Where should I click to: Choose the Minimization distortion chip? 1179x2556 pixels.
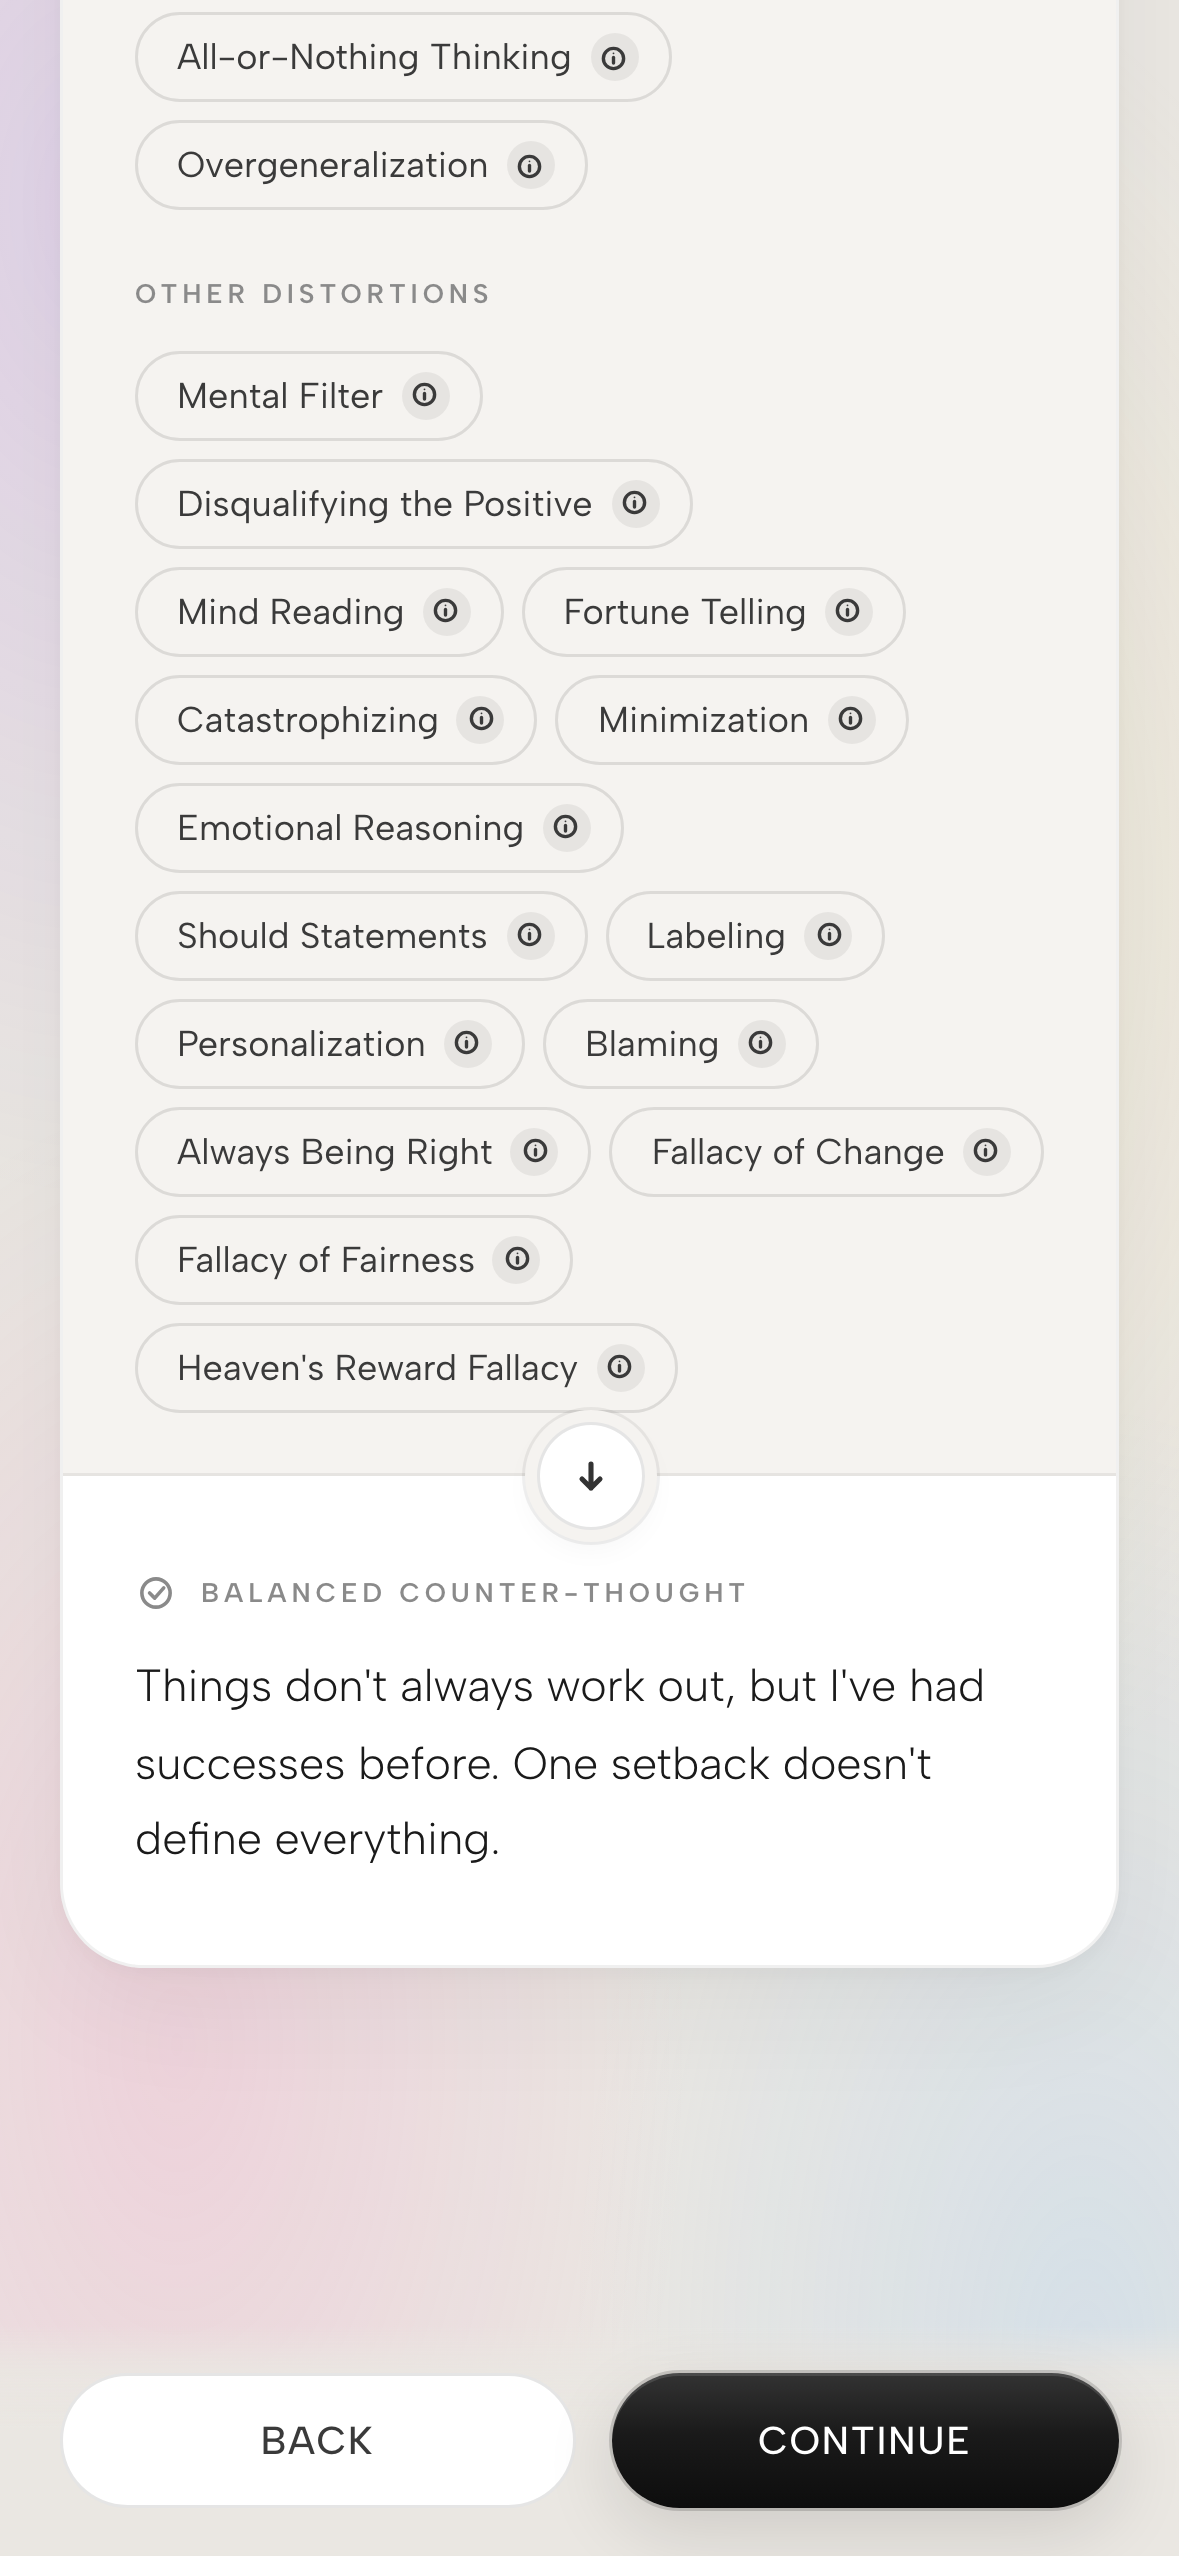click(703, 720)
